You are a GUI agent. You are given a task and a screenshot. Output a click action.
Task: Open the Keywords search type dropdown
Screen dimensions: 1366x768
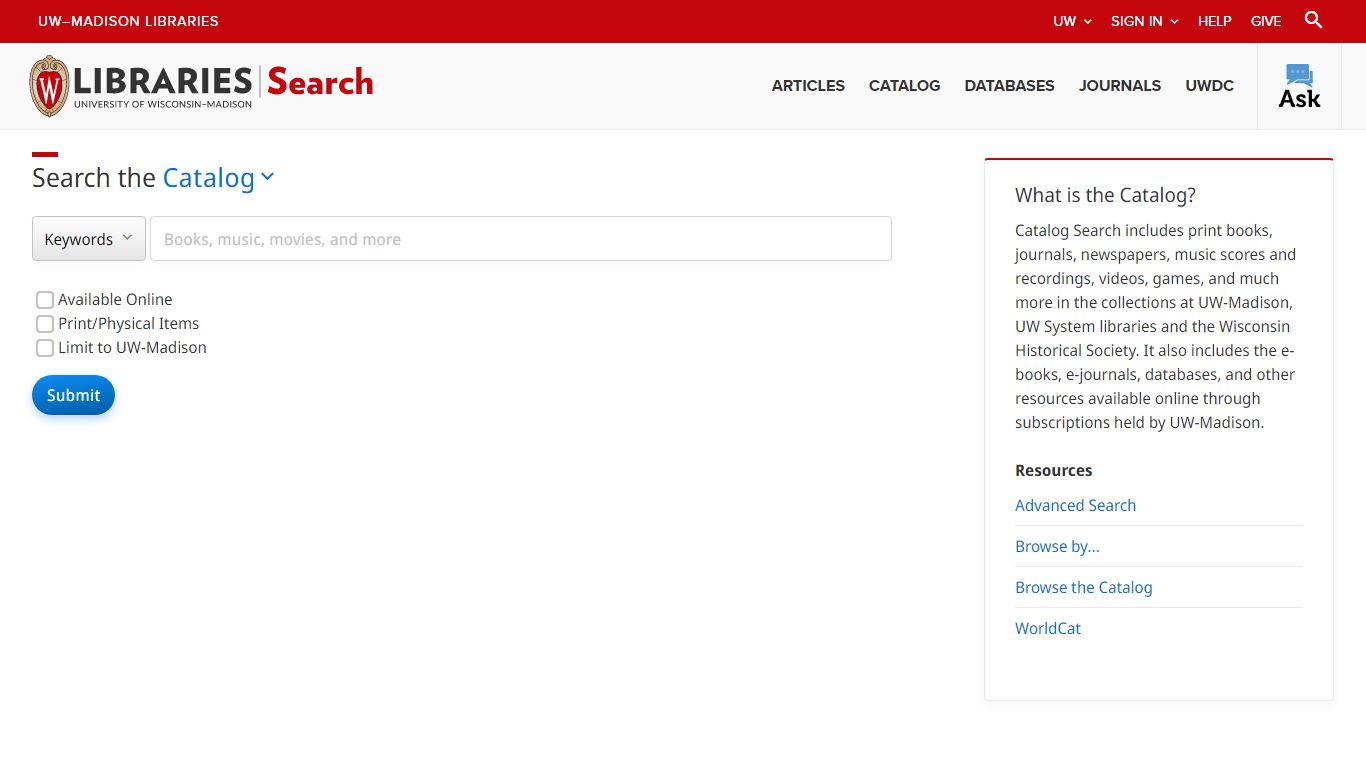pyautogui.click(x=89, y=239)
